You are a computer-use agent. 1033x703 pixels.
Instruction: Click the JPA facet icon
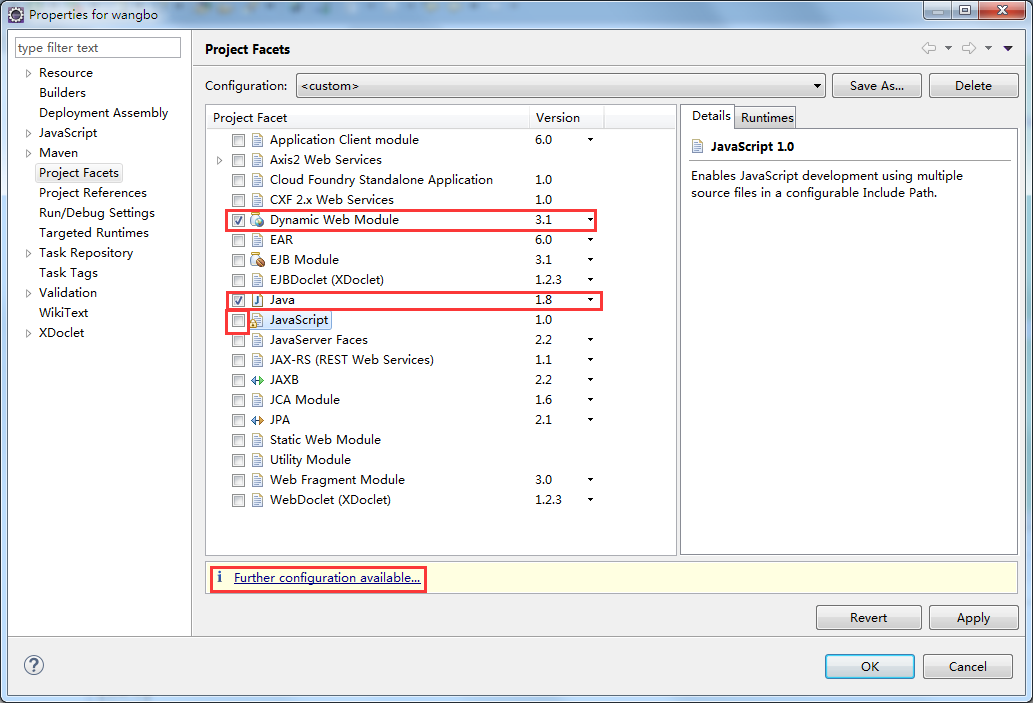[x=257, y=420]
